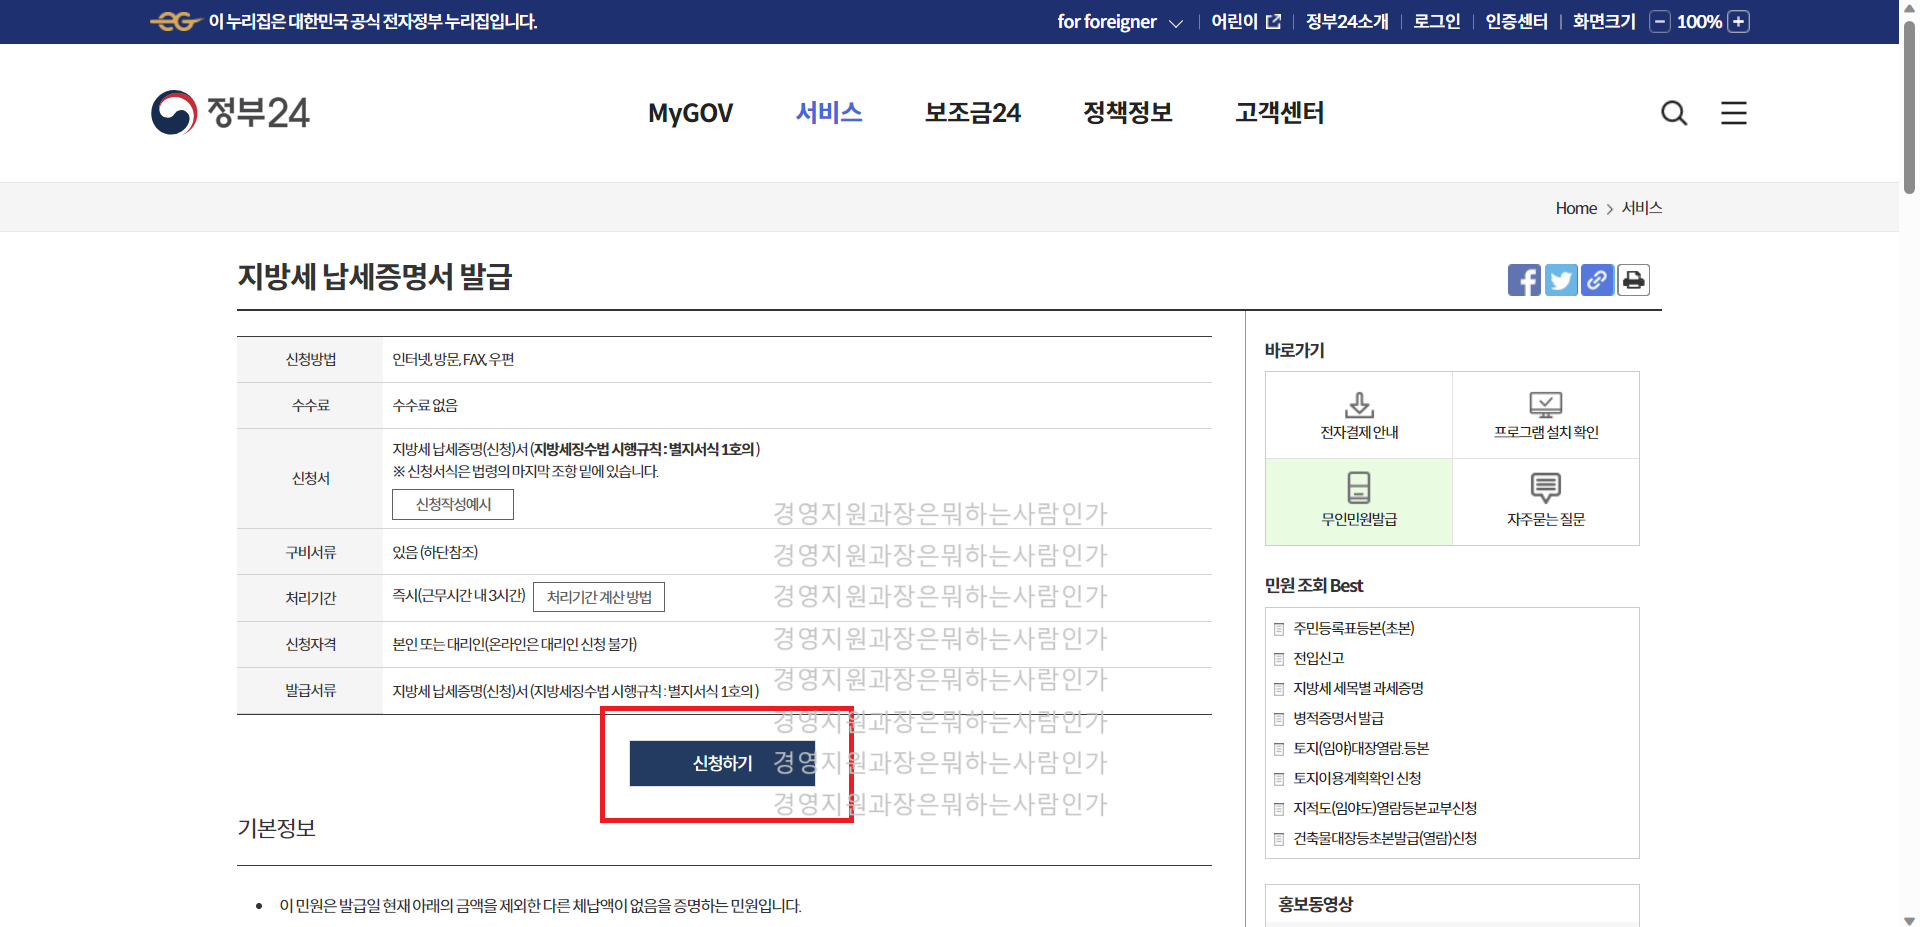Open the hamburger navigation menu
Image resolution: width=1920 pixels, height=927 pixels.
(x=1733, y=113)
